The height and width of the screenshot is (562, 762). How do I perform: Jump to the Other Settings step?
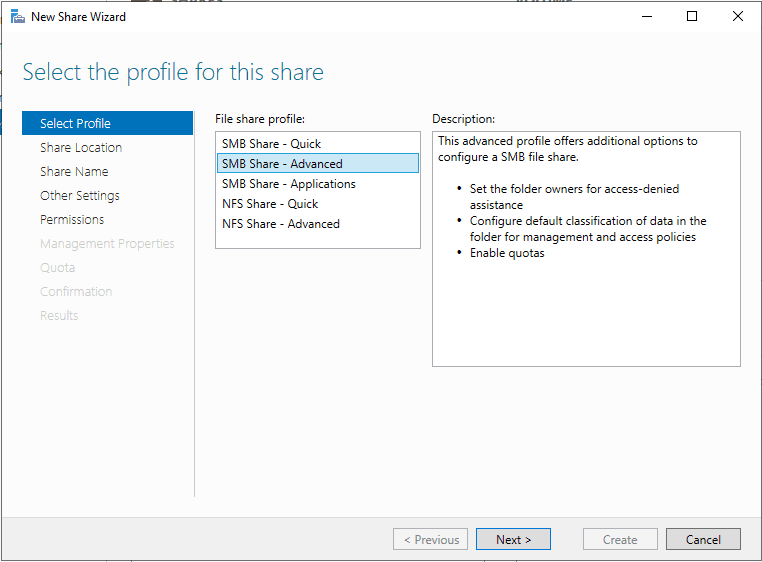point(80,195)
